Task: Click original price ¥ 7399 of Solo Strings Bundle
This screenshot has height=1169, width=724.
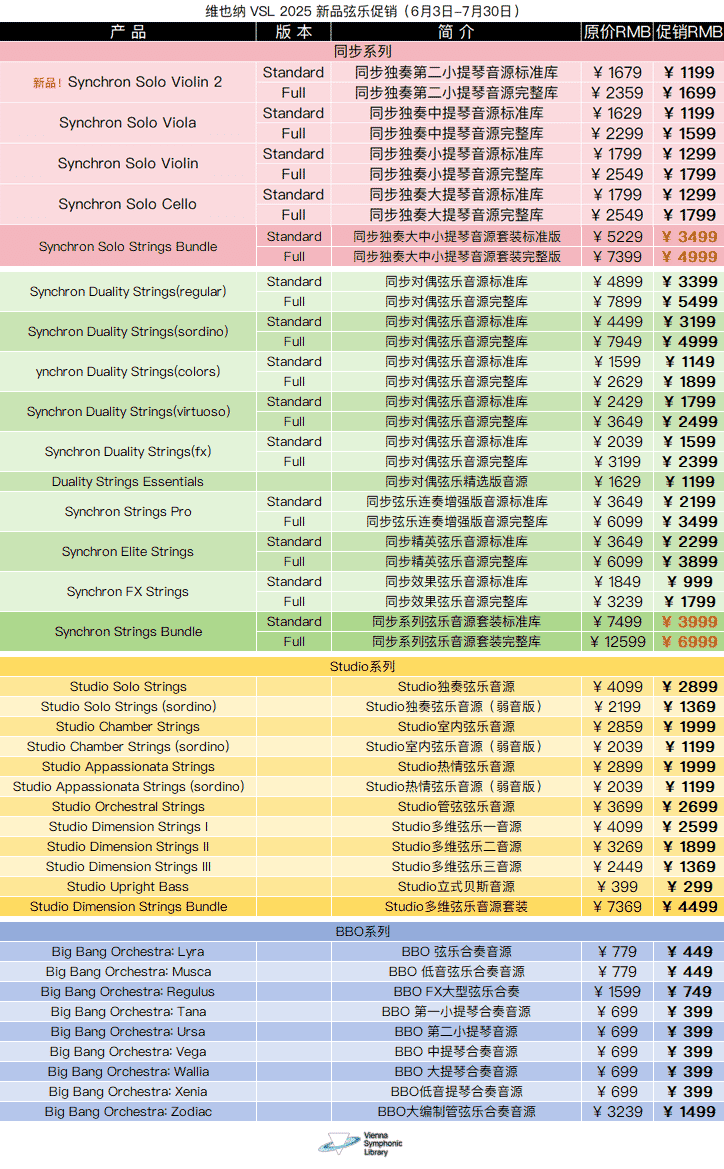Action: pyautogui.click(x=618, y=256)
